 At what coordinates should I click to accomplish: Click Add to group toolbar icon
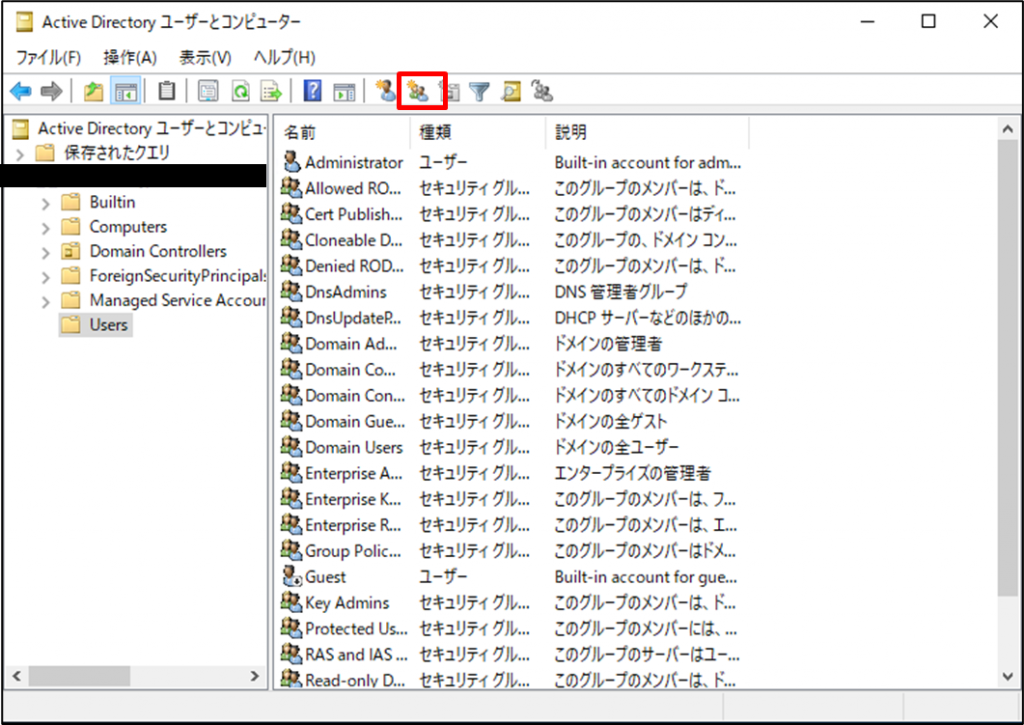[542, 91]
